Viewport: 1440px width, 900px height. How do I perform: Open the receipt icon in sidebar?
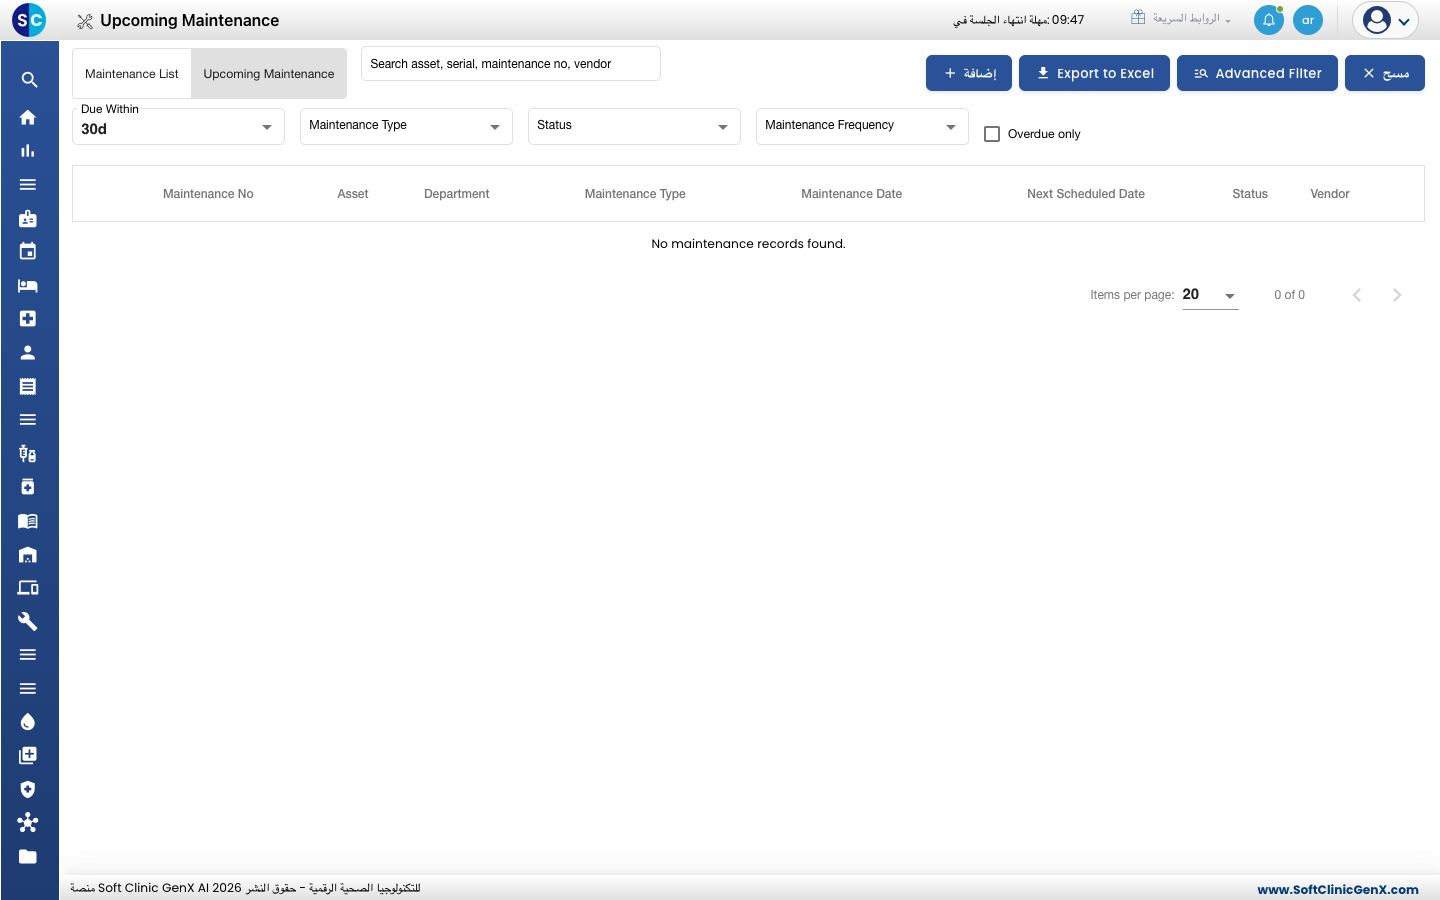tap(28, 386)
